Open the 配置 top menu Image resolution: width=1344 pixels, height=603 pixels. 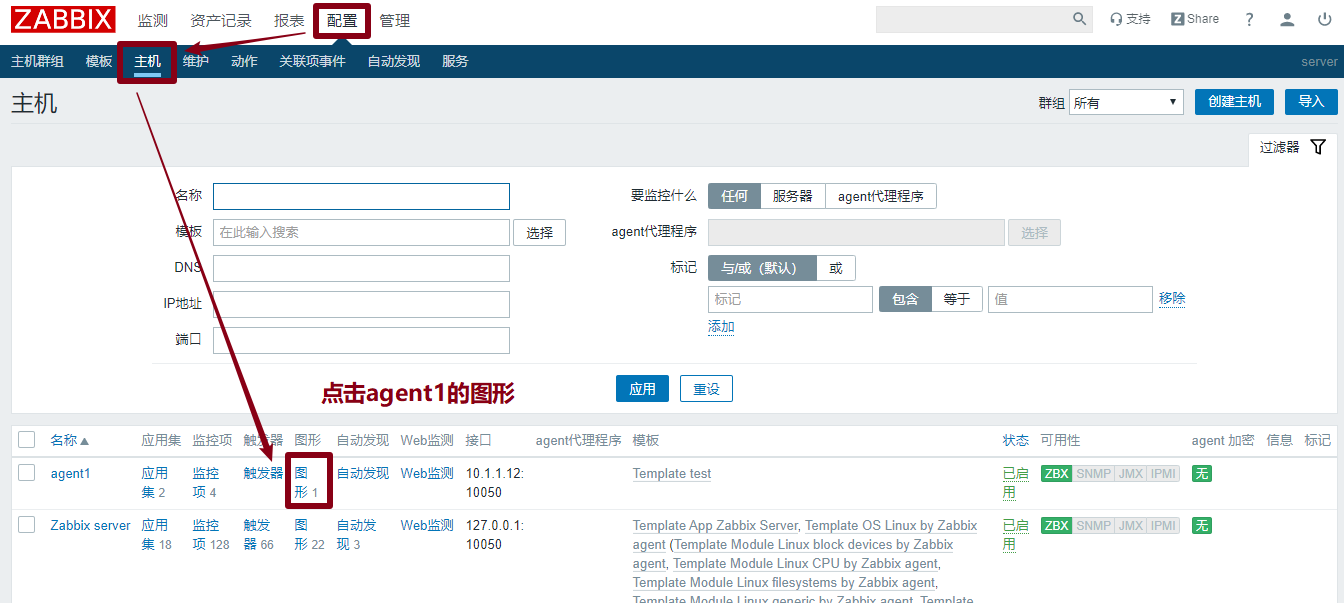(x=342, y=20)
